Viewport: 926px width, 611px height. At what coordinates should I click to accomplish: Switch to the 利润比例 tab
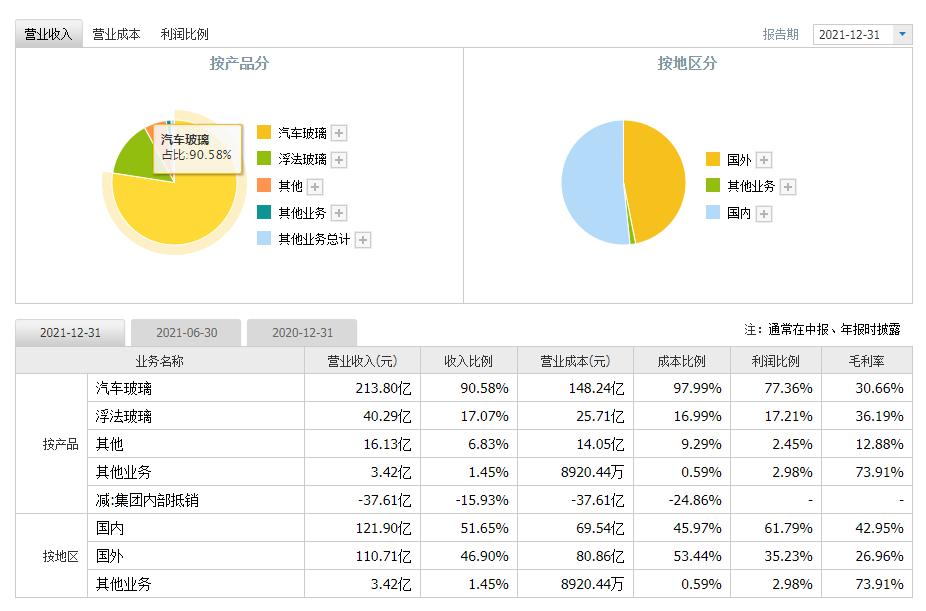[184, 34]
